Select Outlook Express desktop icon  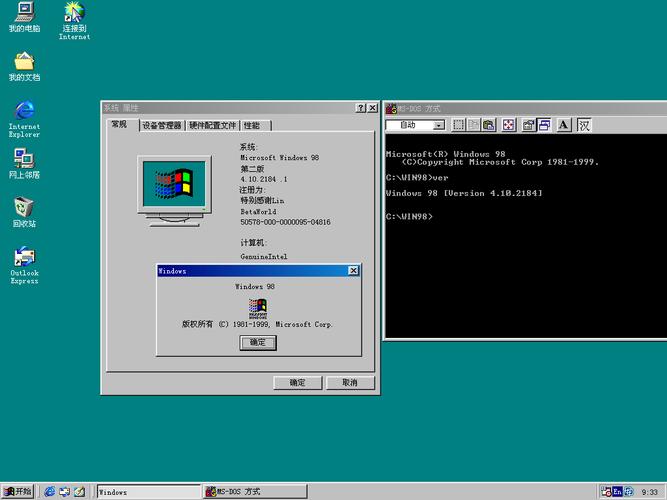24,265
